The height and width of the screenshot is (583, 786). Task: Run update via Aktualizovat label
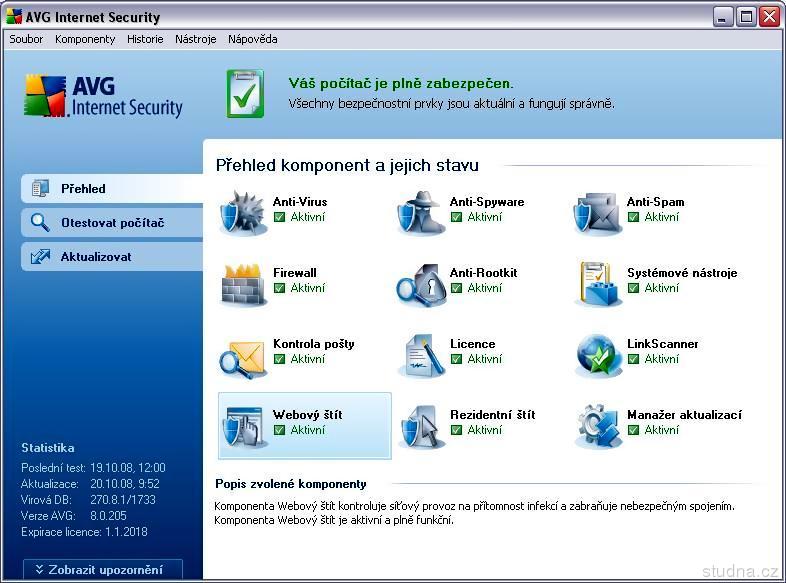click(96, 257)
